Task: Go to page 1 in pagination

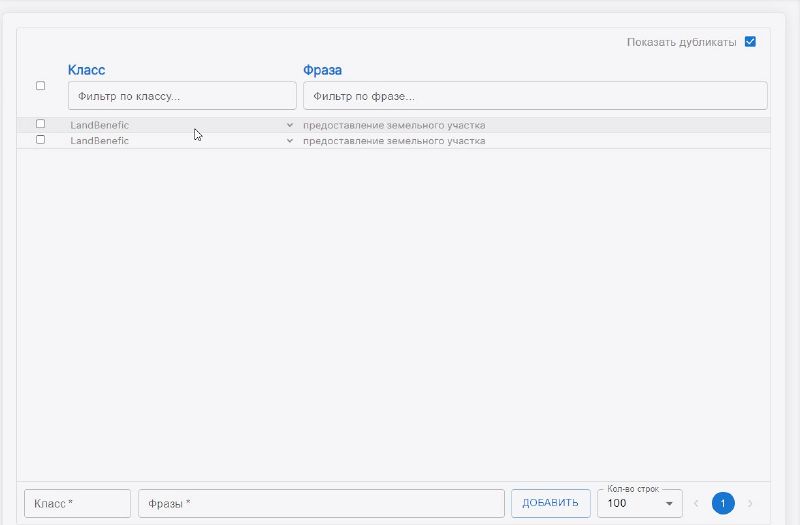Action: coord(723,503)
